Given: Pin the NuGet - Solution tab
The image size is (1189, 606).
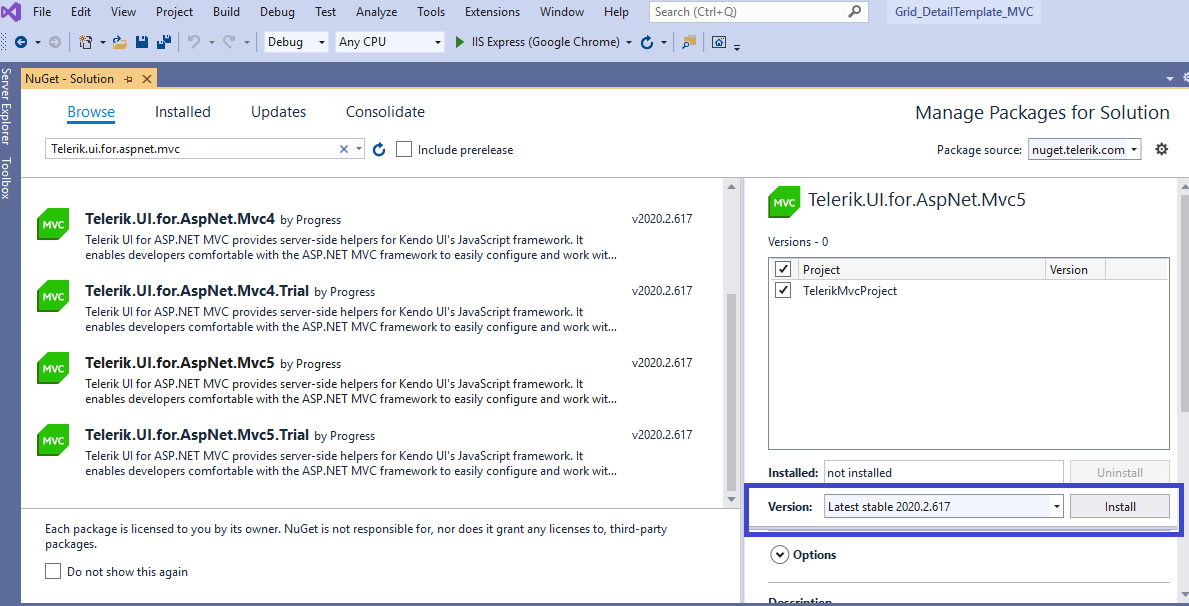Looking at the screenshot, I should click(x=128, y=79).
